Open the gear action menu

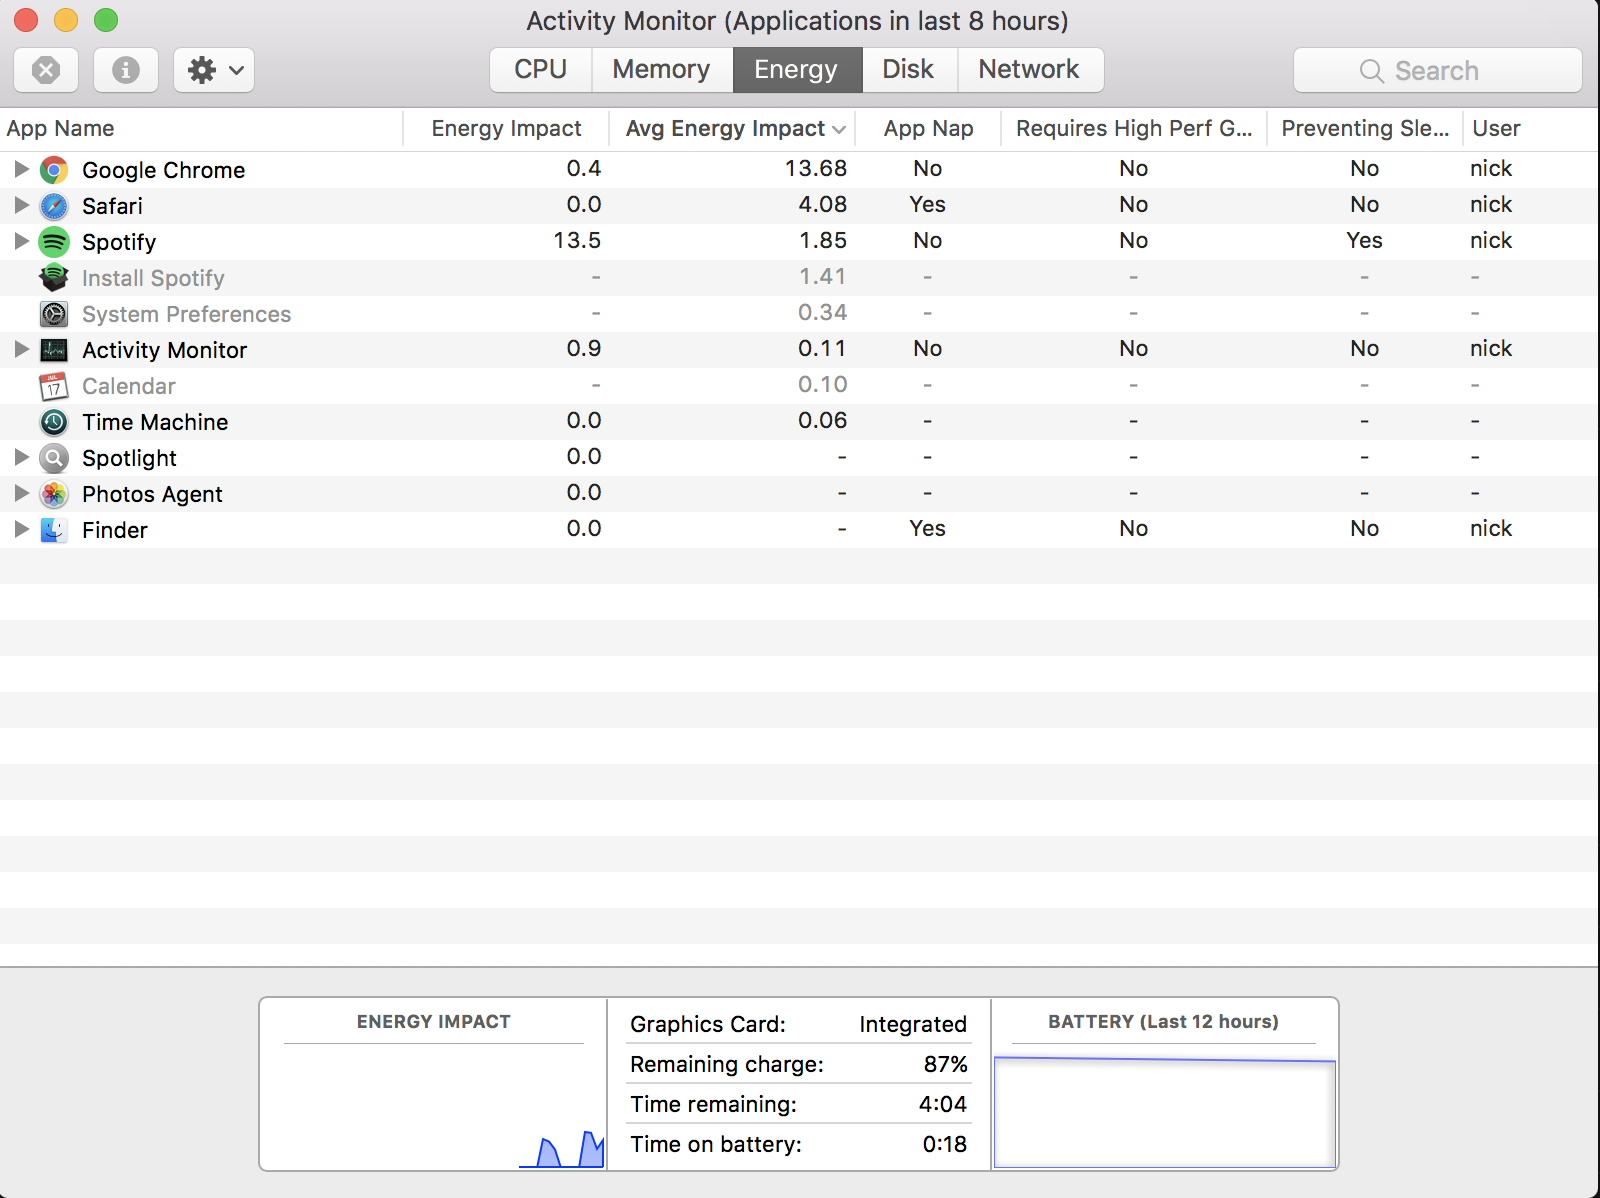point(214,70)
